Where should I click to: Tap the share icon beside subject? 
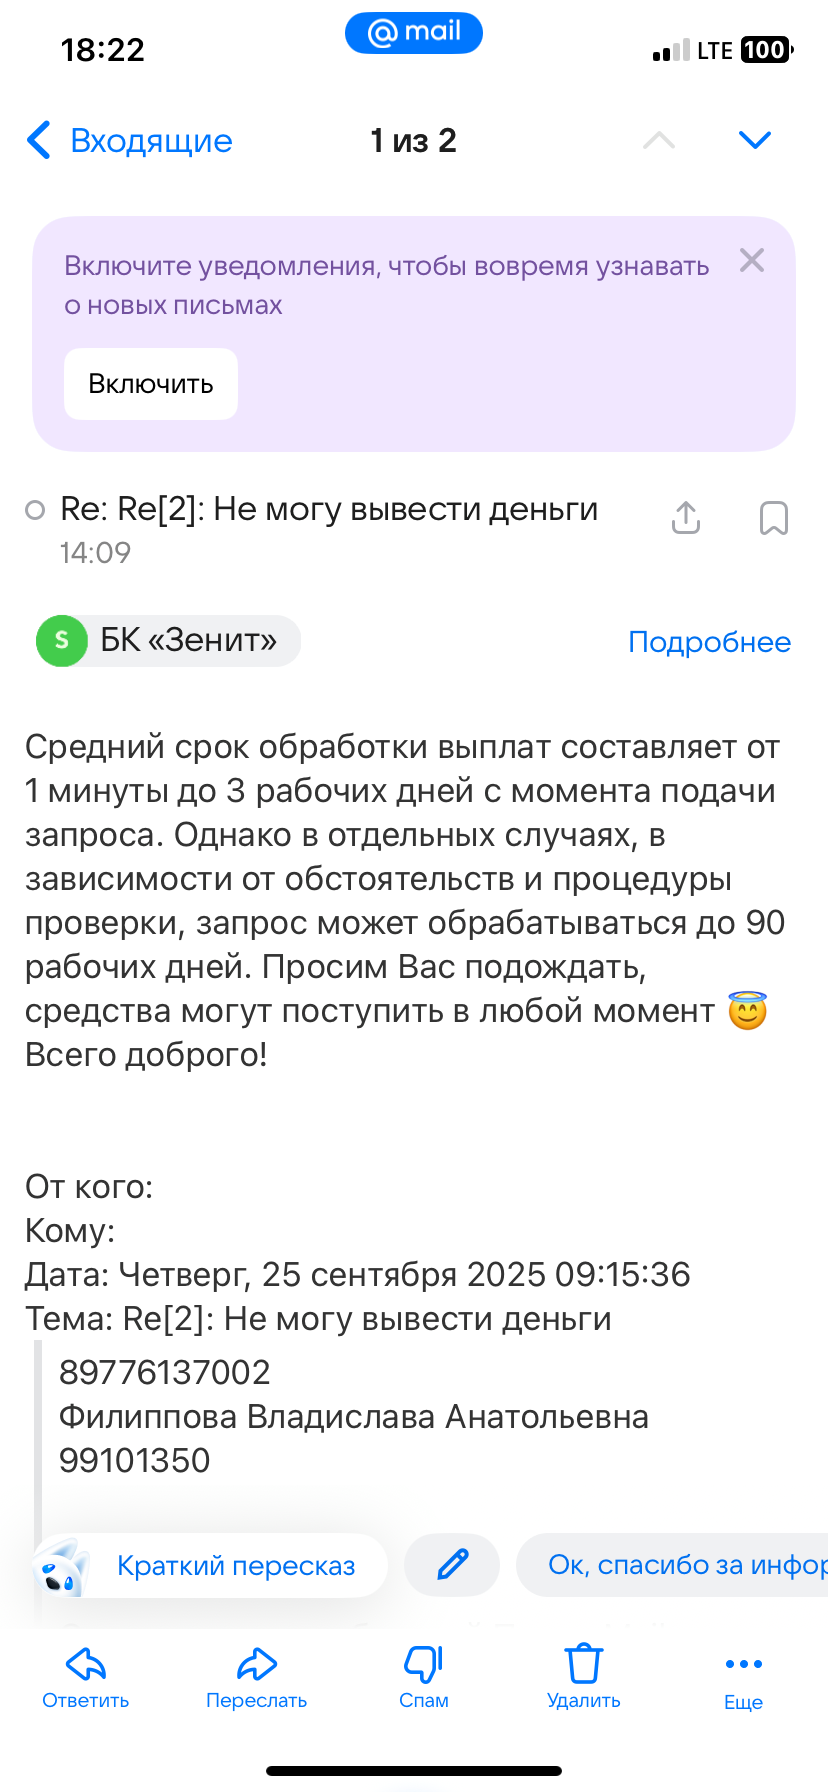(686, 518)
